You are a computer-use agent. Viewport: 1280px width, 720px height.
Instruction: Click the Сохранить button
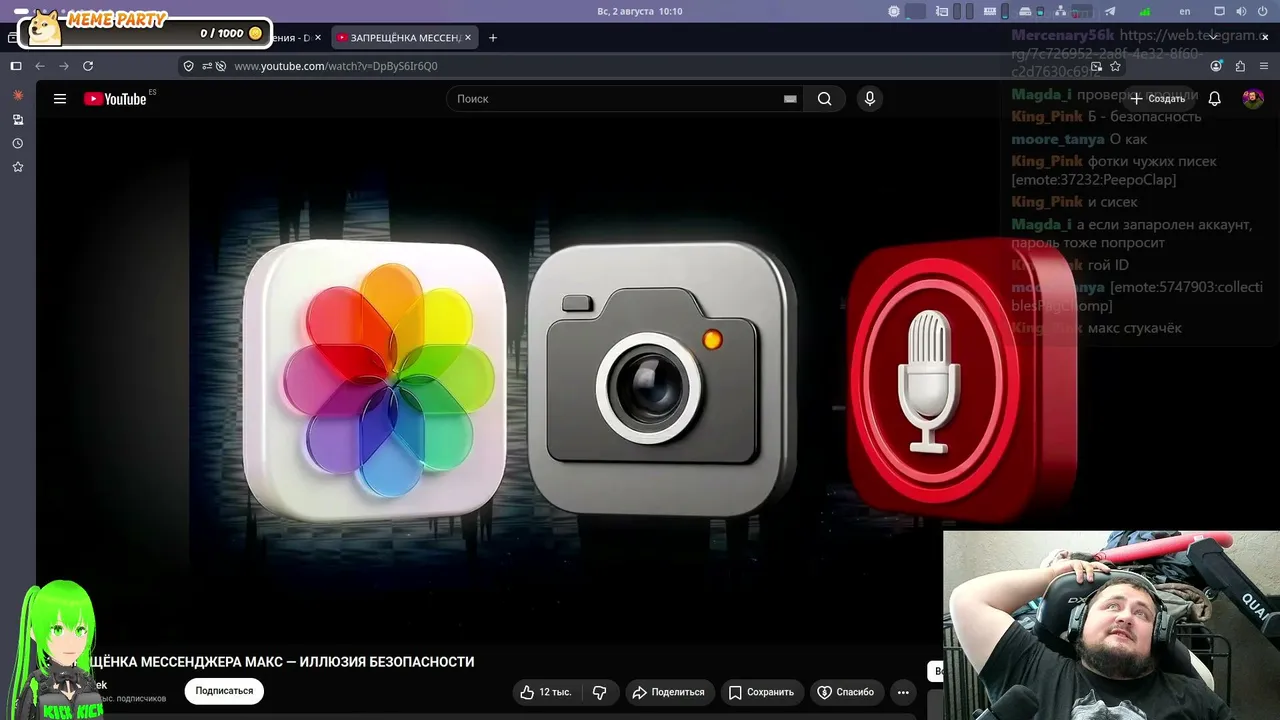click(761, 692)
